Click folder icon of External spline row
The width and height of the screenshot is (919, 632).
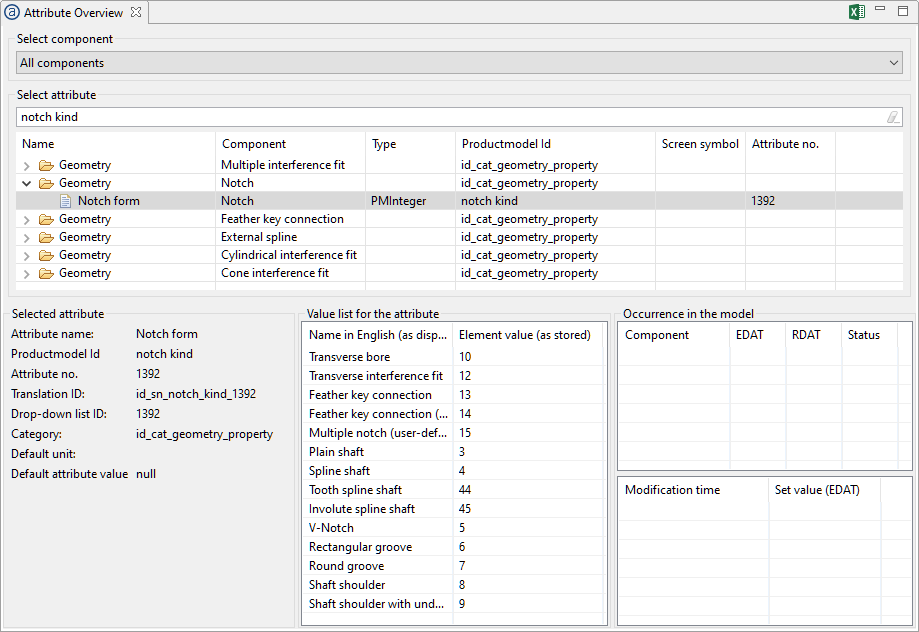pyautogui.click(x=45, y=237)
